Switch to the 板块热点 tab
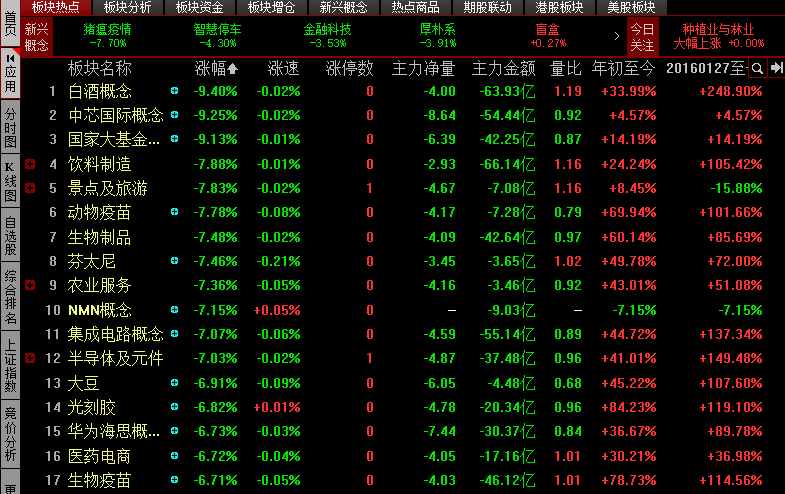The height and width of the screenshot is (494, 785). pyautogui.click(x=56, y=7)
